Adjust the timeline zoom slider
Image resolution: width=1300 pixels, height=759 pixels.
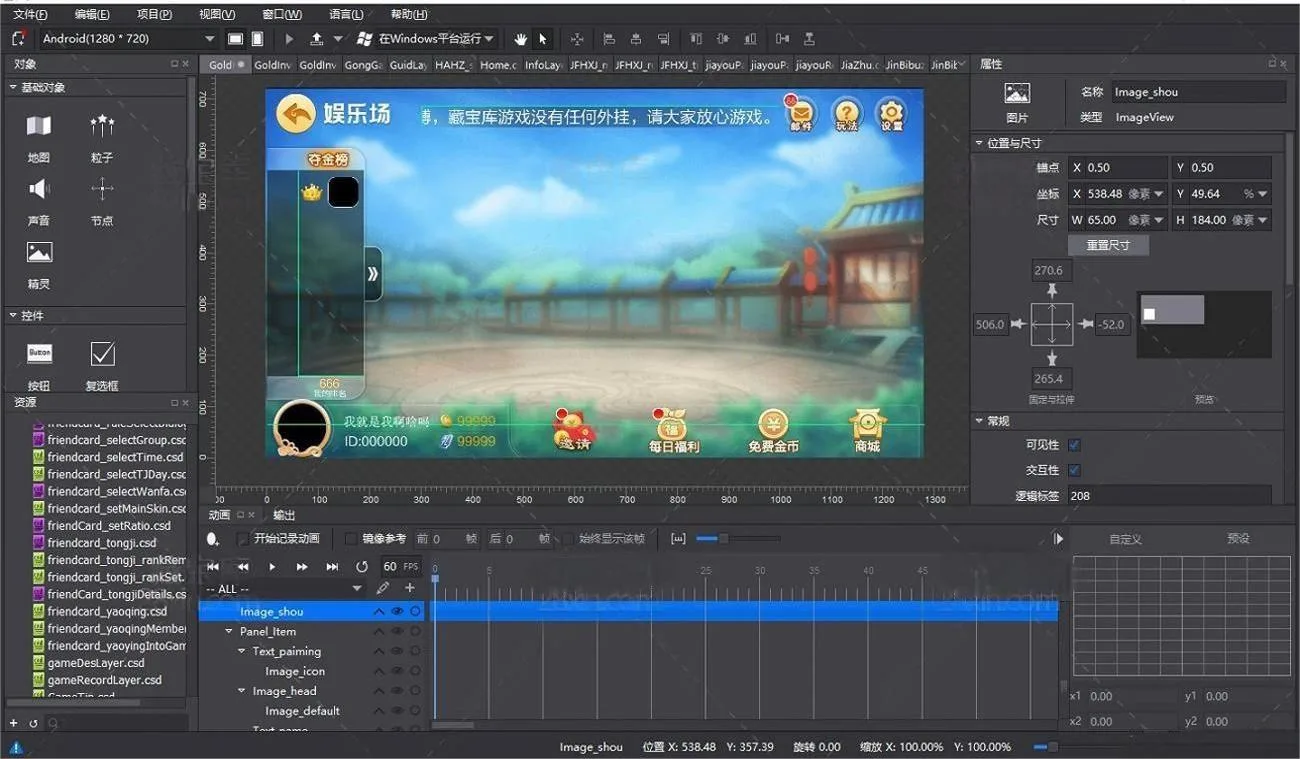[723, 539]
